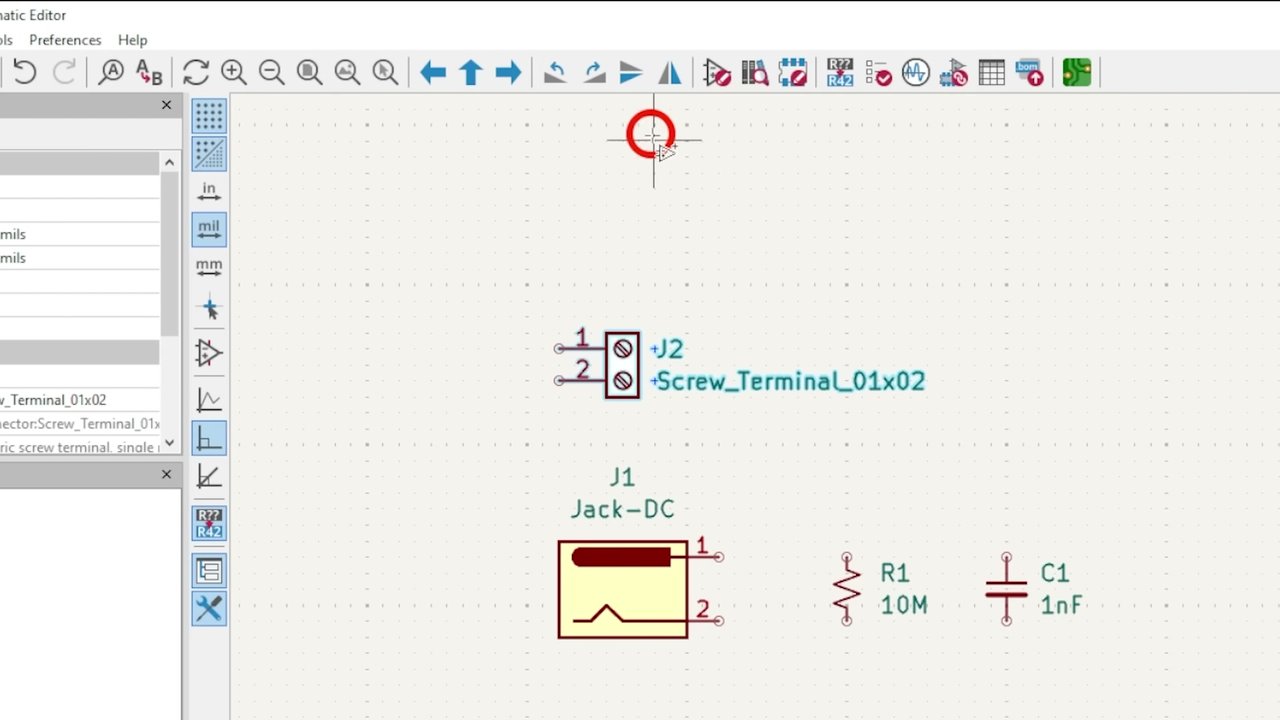Open the Preferences menu
Viewport: 1280px width, 720px height.
65,40
